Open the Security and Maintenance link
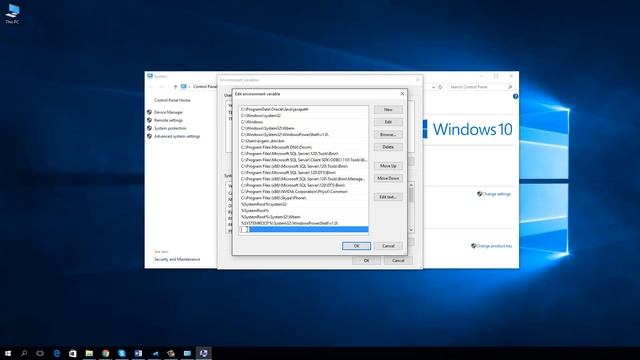Image resolution: width=640 pixels, height=360 pixels. tap(177, 259)
